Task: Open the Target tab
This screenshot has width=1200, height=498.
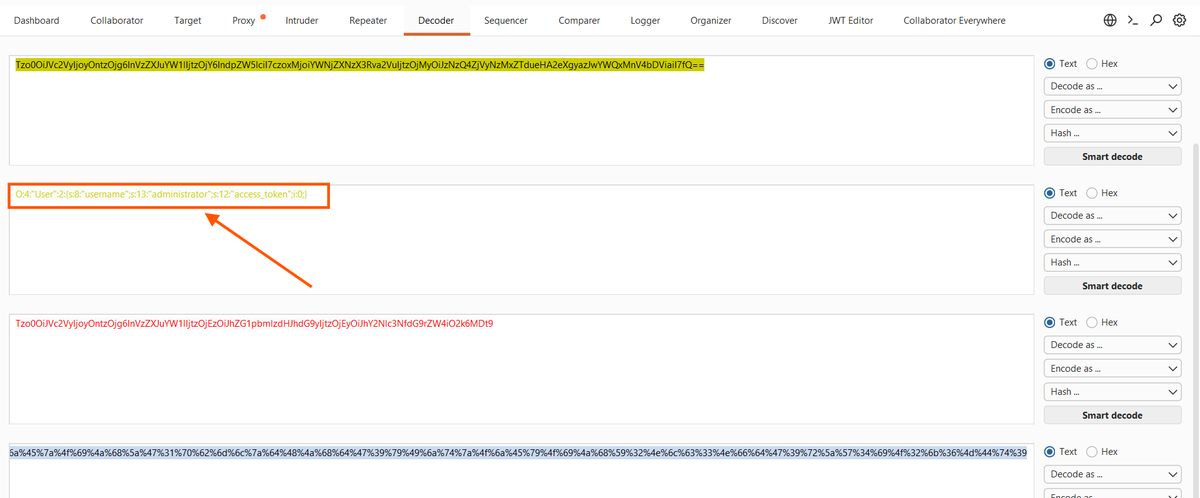Action: [187, 20]
